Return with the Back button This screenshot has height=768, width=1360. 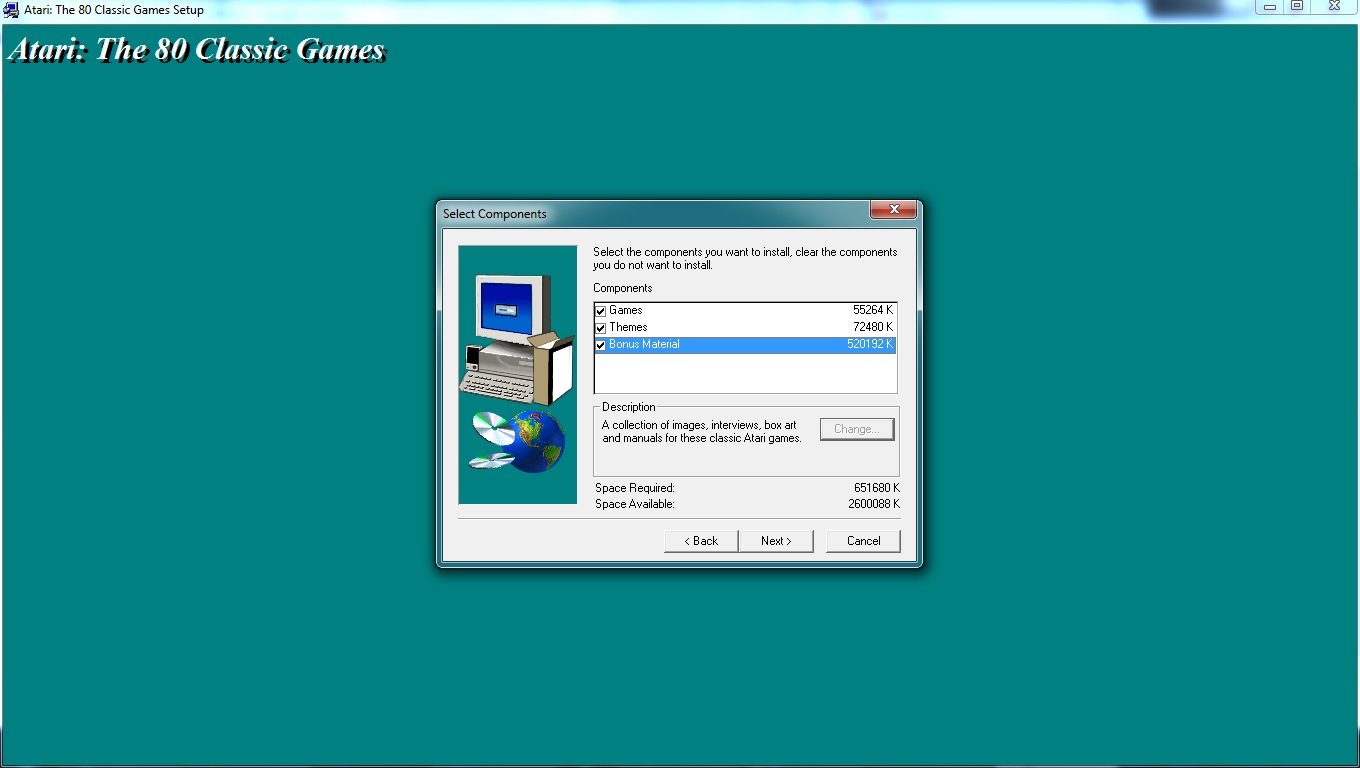coord(701,541)
